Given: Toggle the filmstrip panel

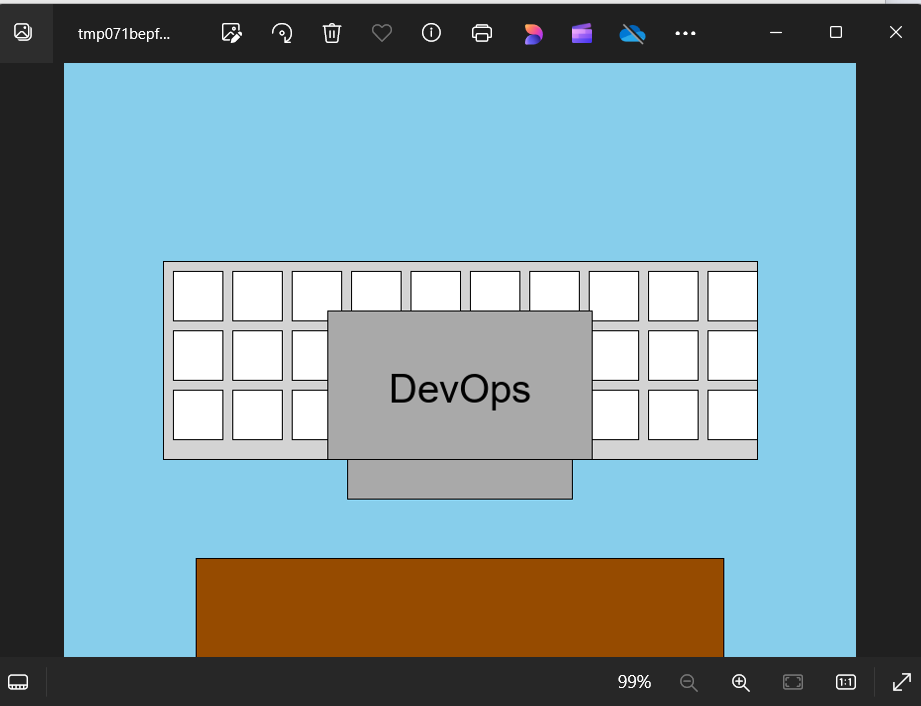Looking at the screenshot, I should [18, 682].
